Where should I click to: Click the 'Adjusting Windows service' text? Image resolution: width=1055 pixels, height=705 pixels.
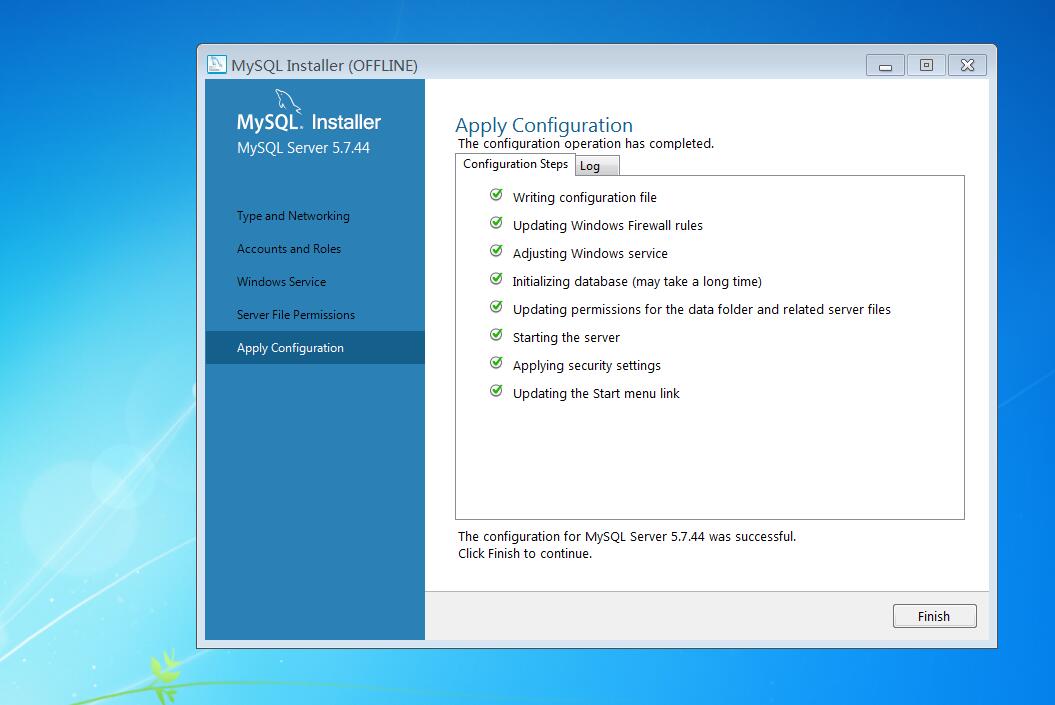[x=590, y=254]
